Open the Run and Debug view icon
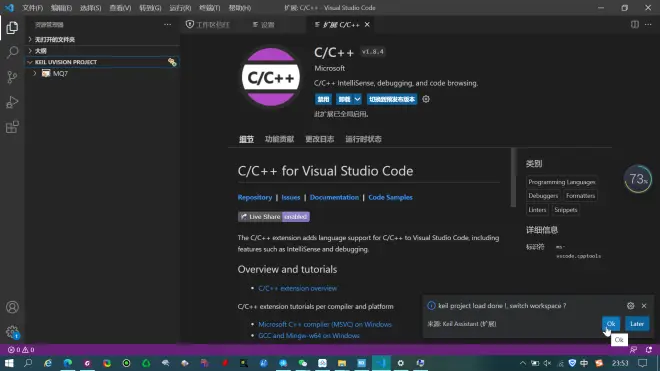This screenshot has height=371, width=660. 12,102
